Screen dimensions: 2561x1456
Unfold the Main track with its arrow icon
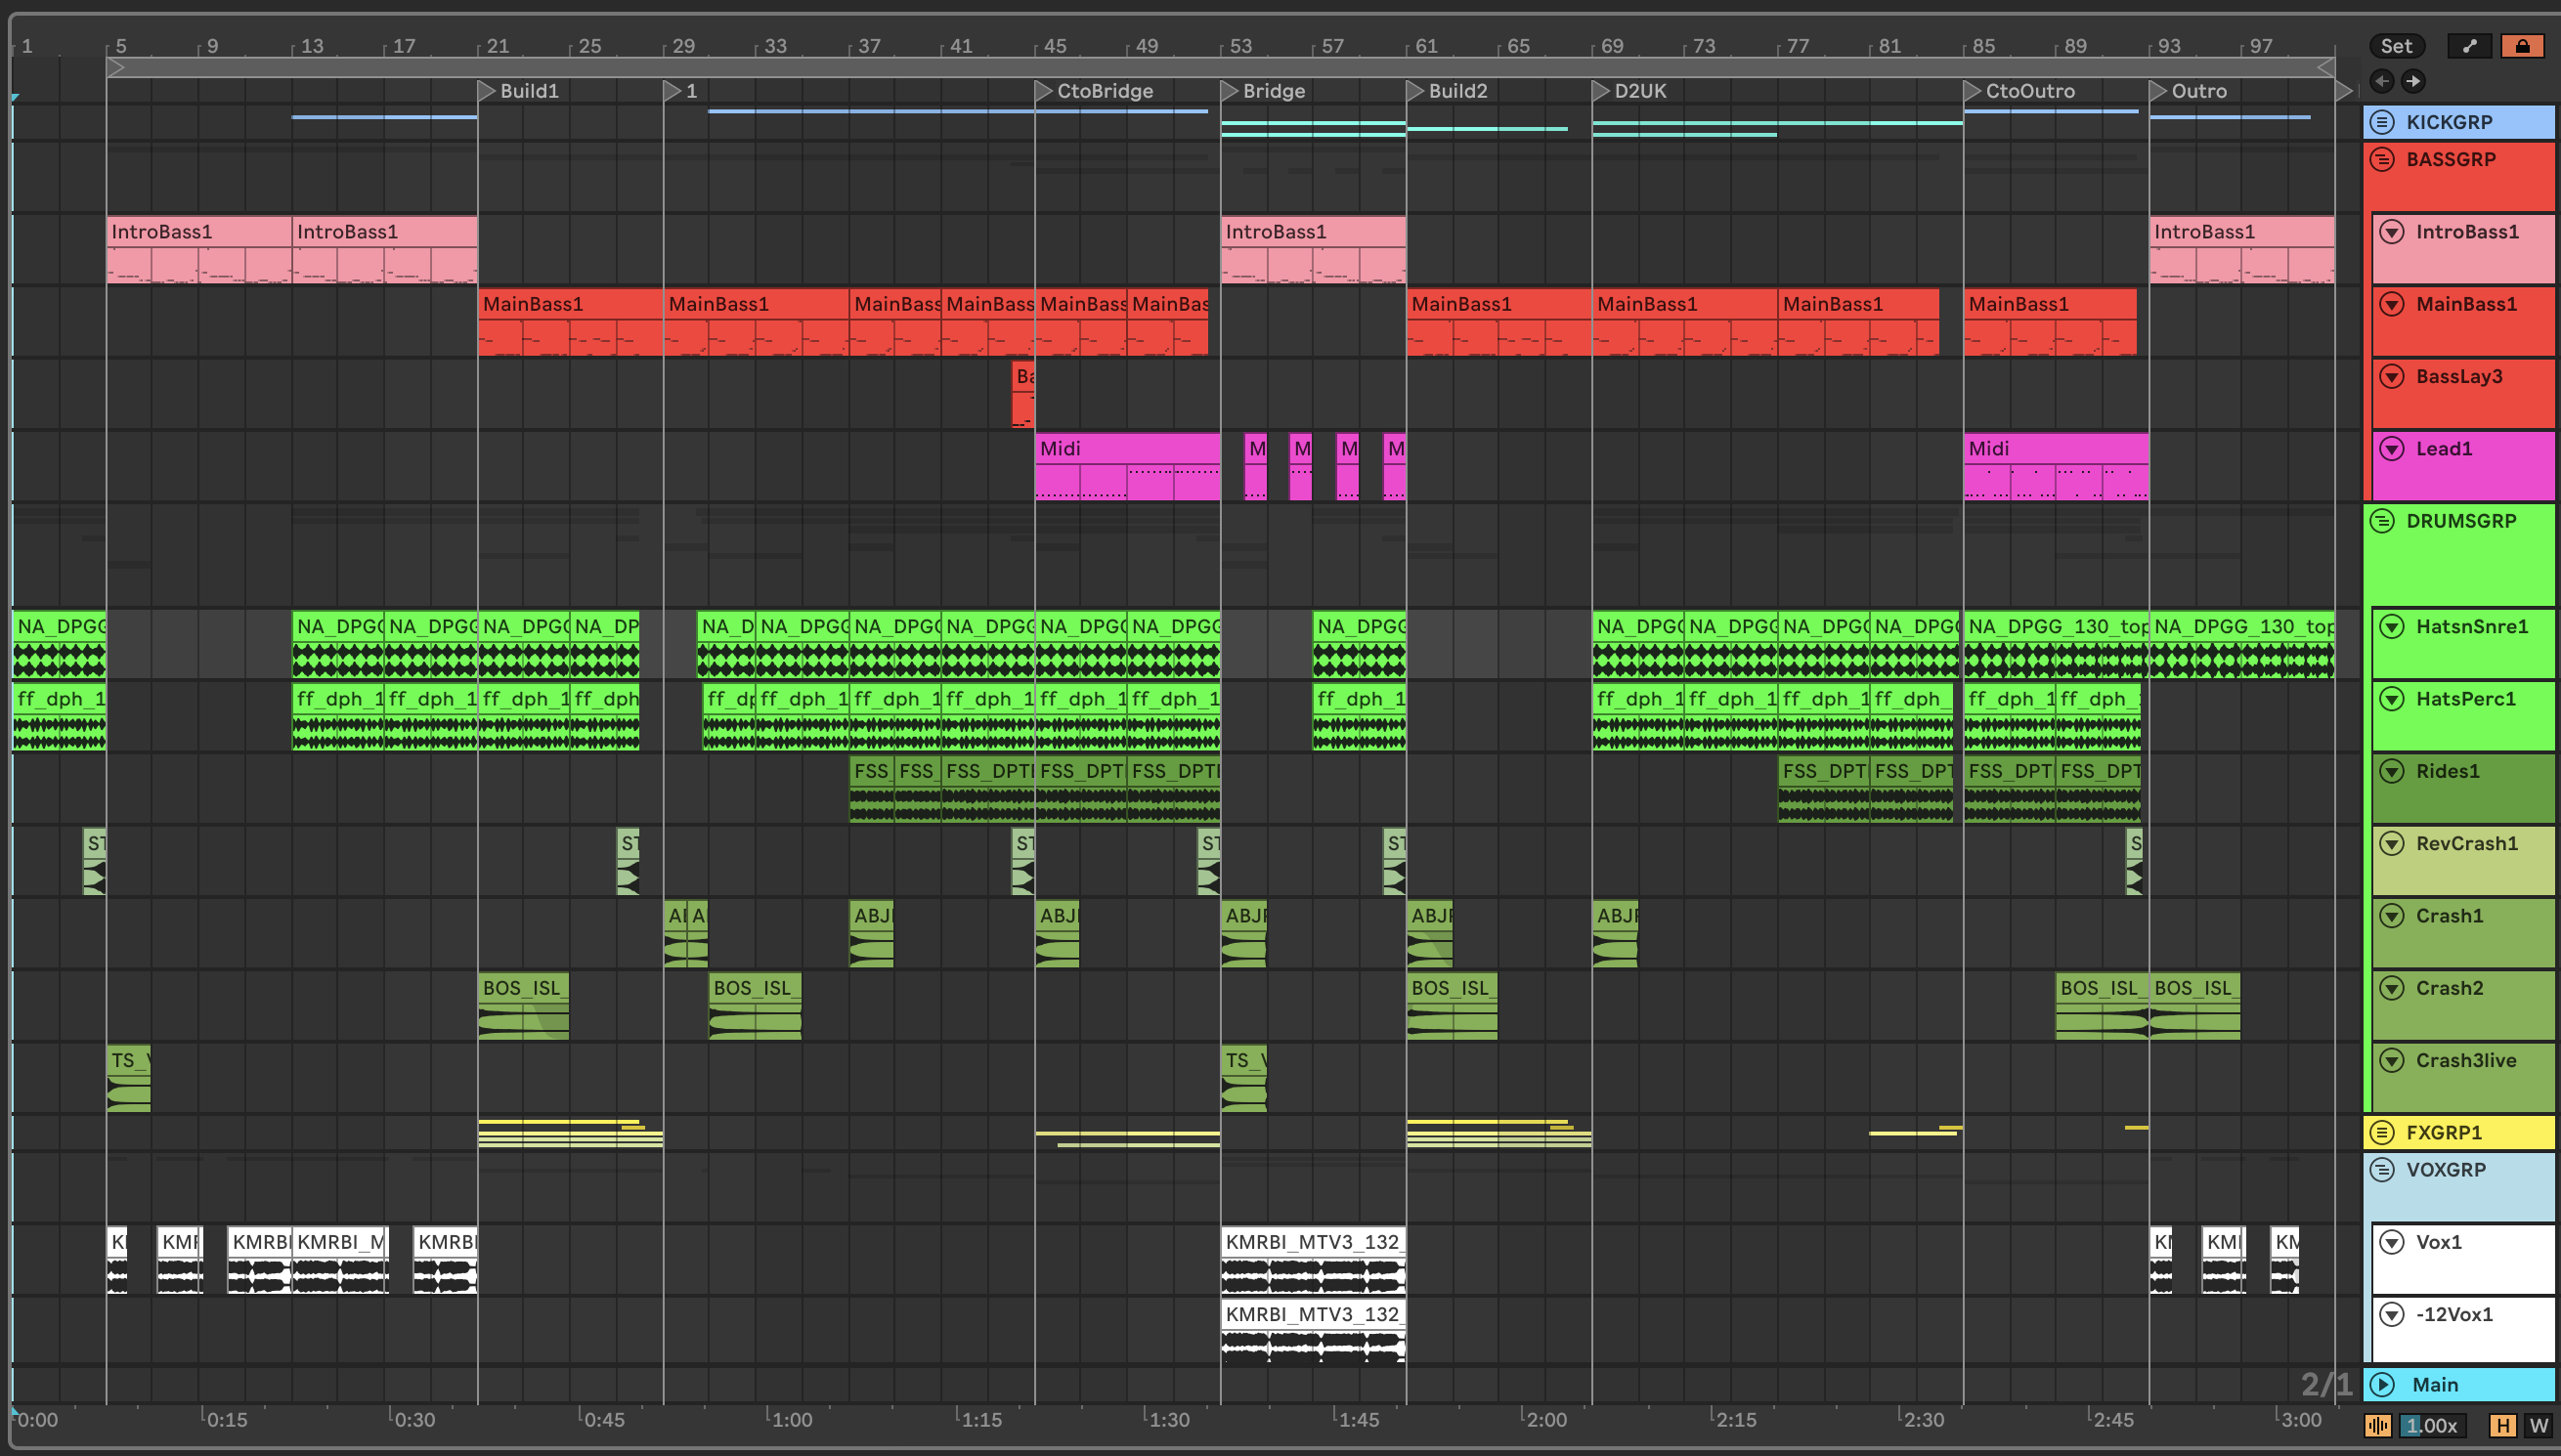(2383, 1385)
